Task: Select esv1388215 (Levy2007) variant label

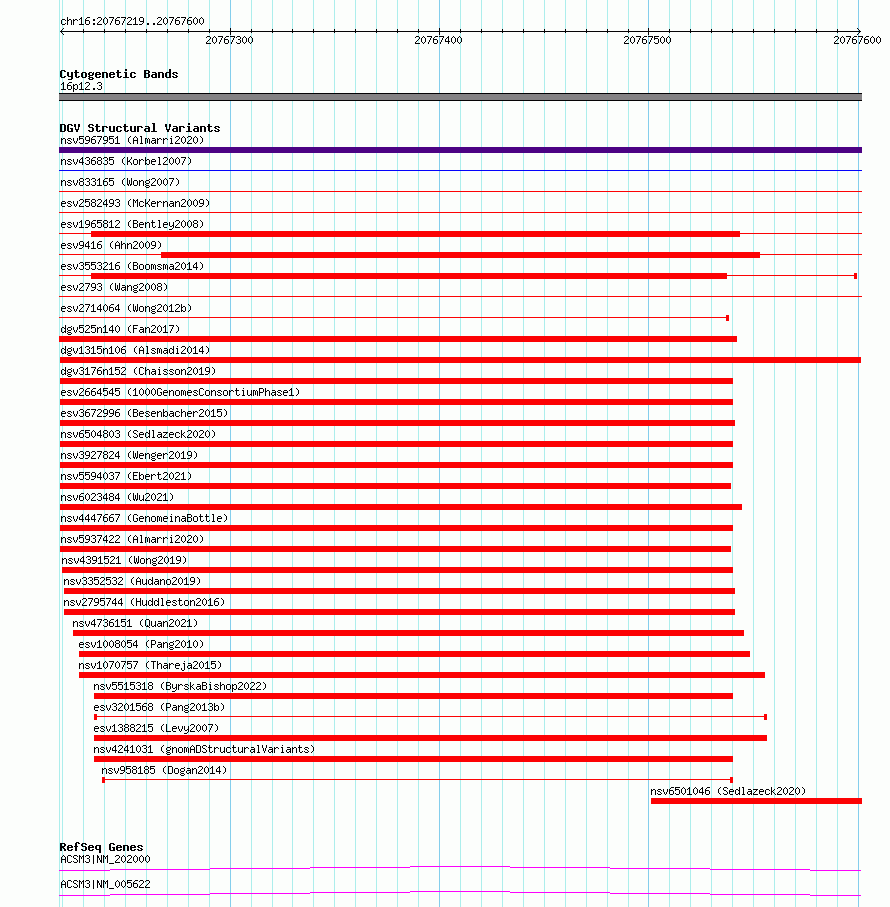Action: click(x=156, y=728)
